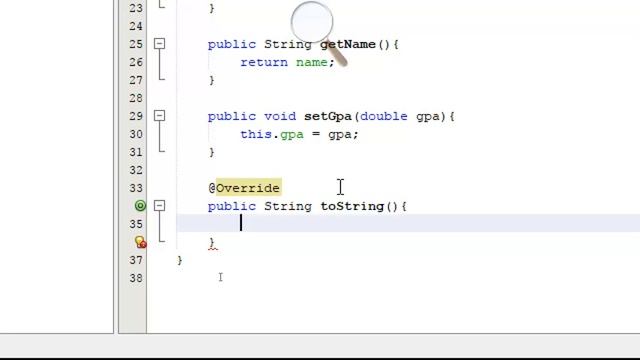This screenshot has width=640, height=360.
Task: Click the class closing brace on line 37
Action: pyautogui.click(x=180, y=260)
